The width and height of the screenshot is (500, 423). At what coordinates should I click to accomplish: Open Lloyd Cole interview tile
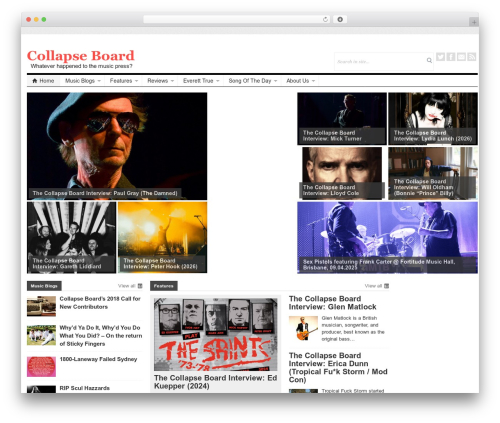(x=342, y=173)
